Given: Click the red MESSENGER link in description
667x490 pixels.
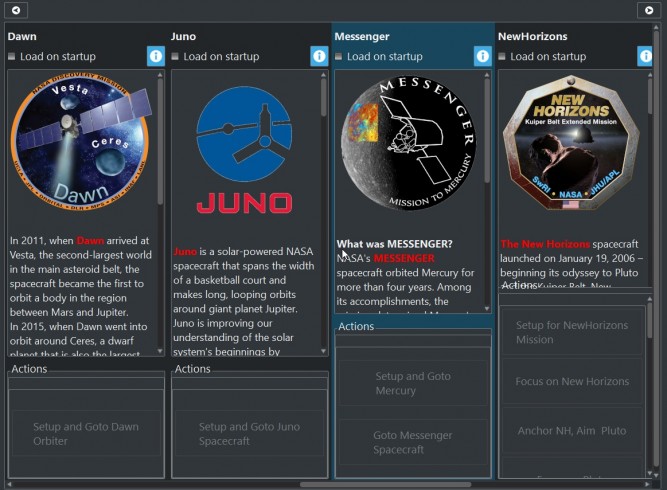Looking at the screenshot, I should tap(404, 258).
